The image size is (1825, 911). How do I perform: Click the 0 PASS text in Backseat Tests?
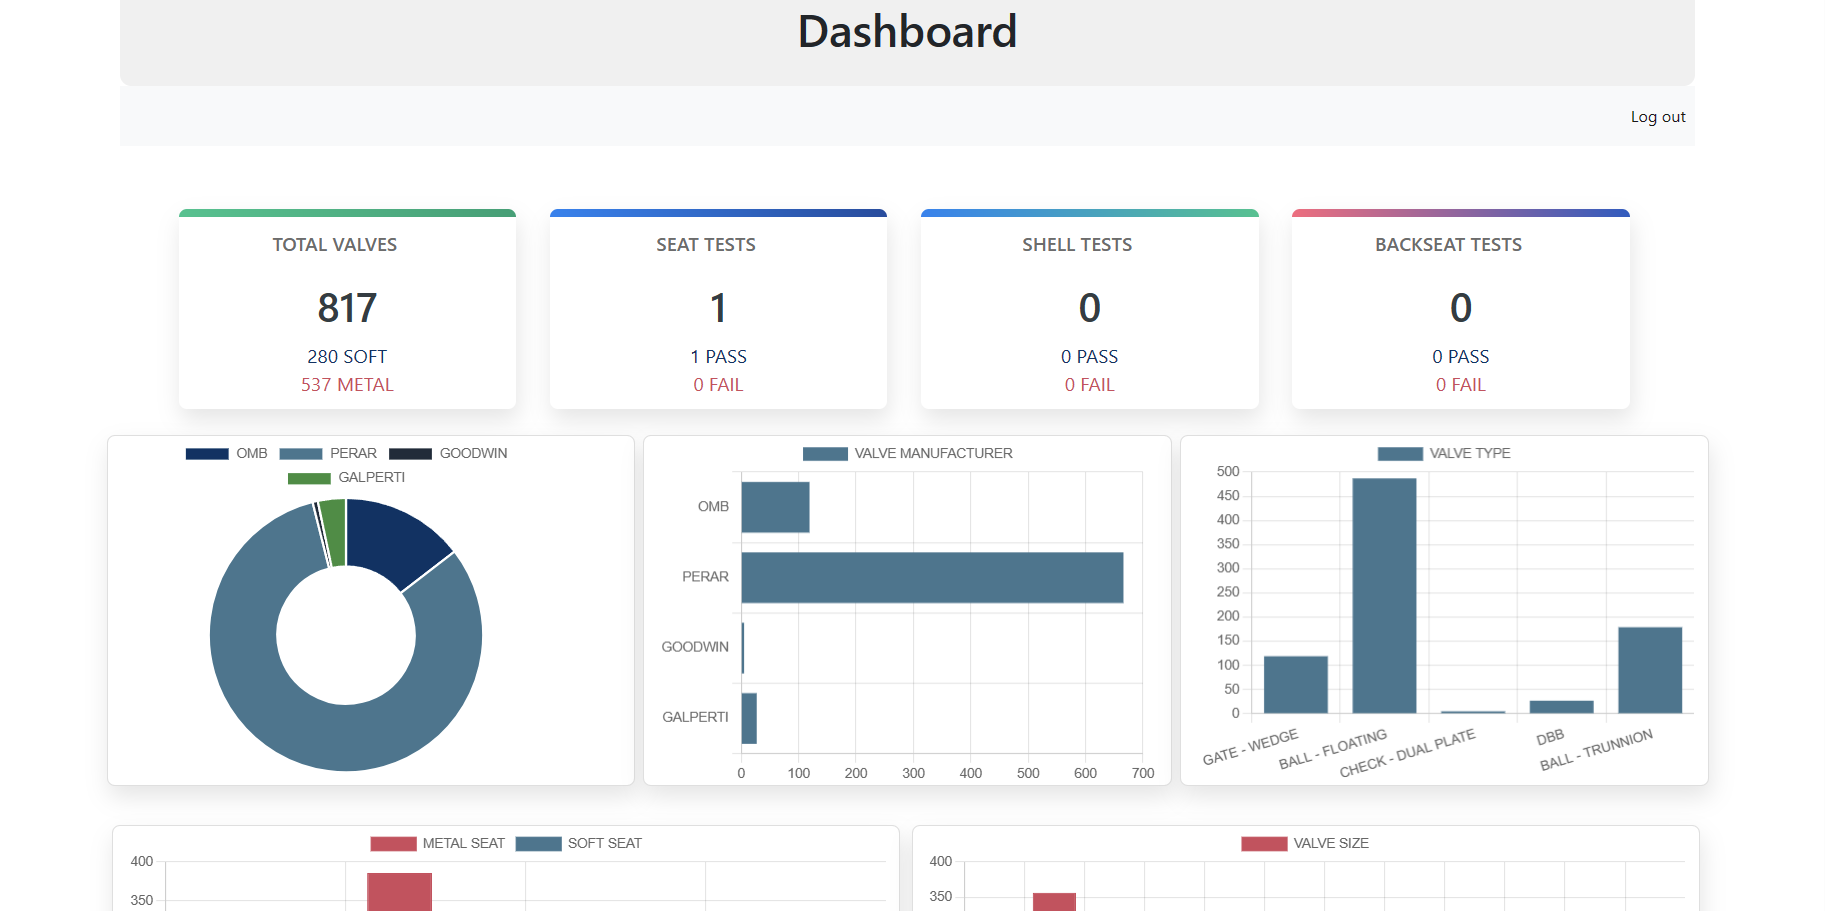(x=1460, y=357)
